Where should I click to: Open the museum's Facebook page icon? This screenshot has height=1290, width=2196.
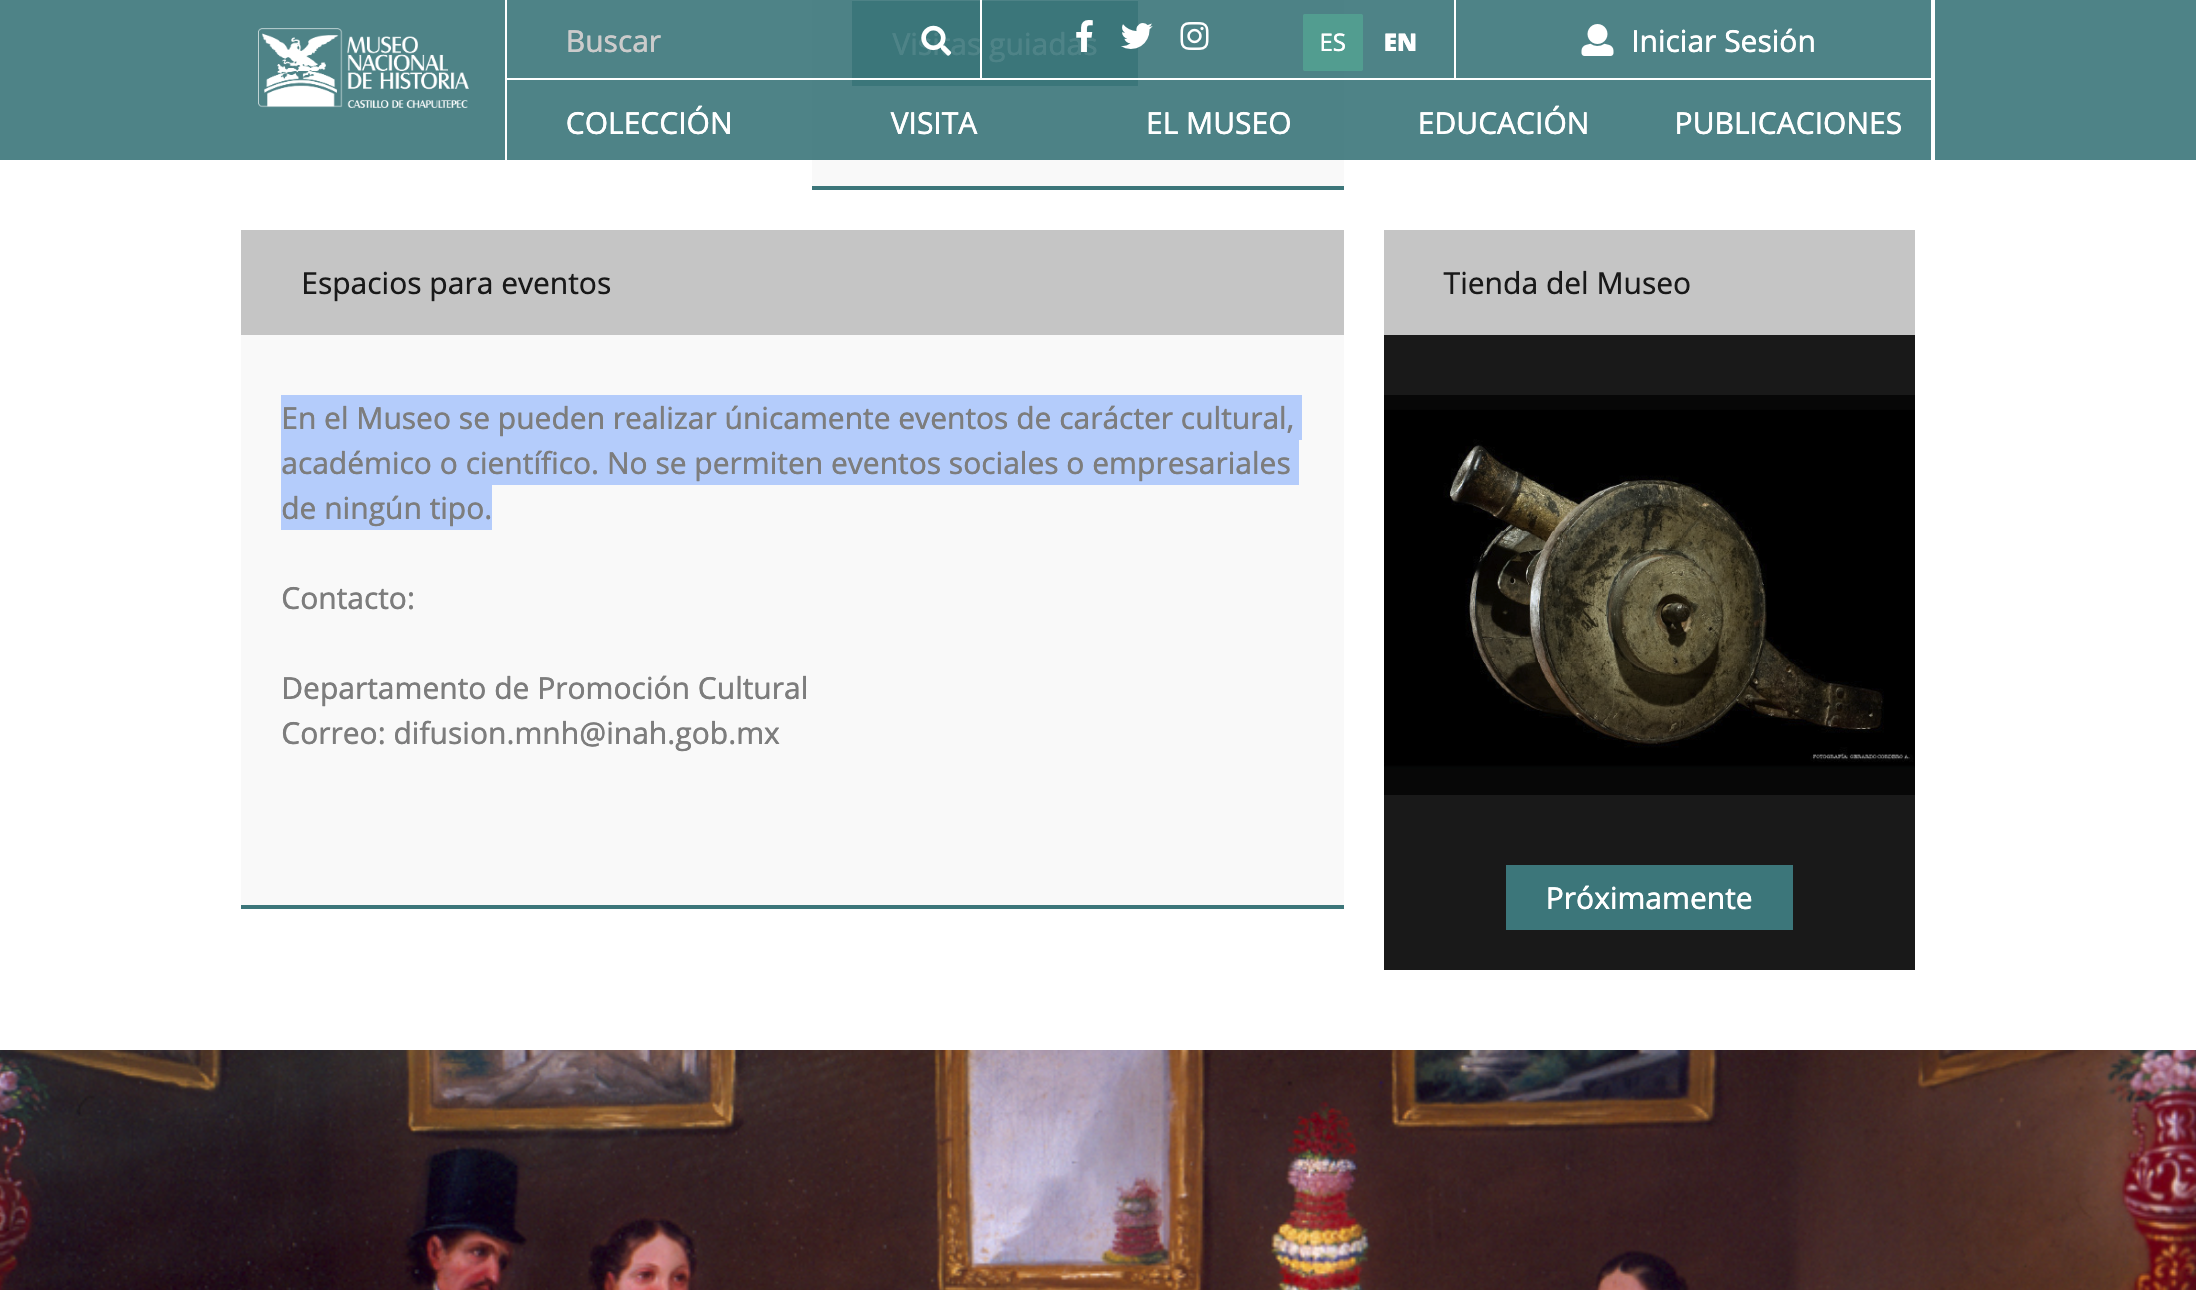[1084, 37]
